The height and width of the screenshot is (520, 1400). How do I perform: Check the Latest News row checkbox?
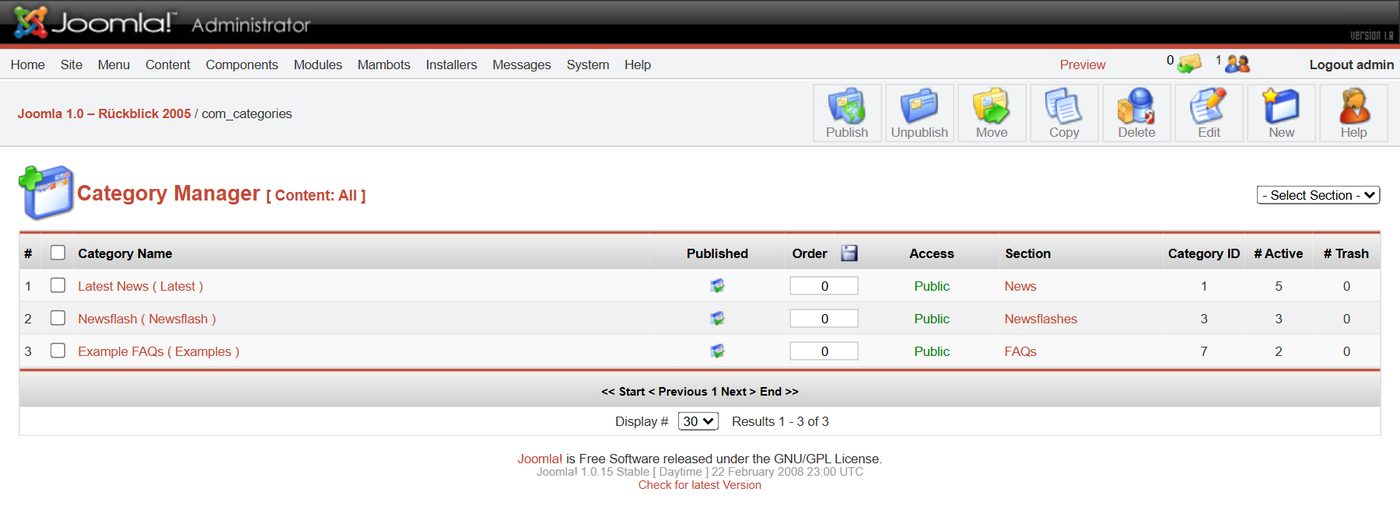tap(58, 285)
